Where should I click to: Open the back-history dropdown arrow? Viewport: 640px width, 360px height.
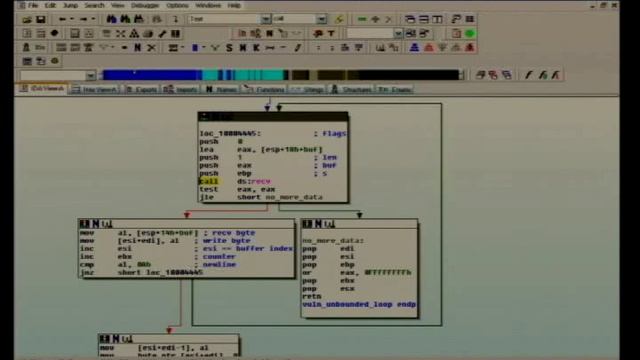coord(72,19)
